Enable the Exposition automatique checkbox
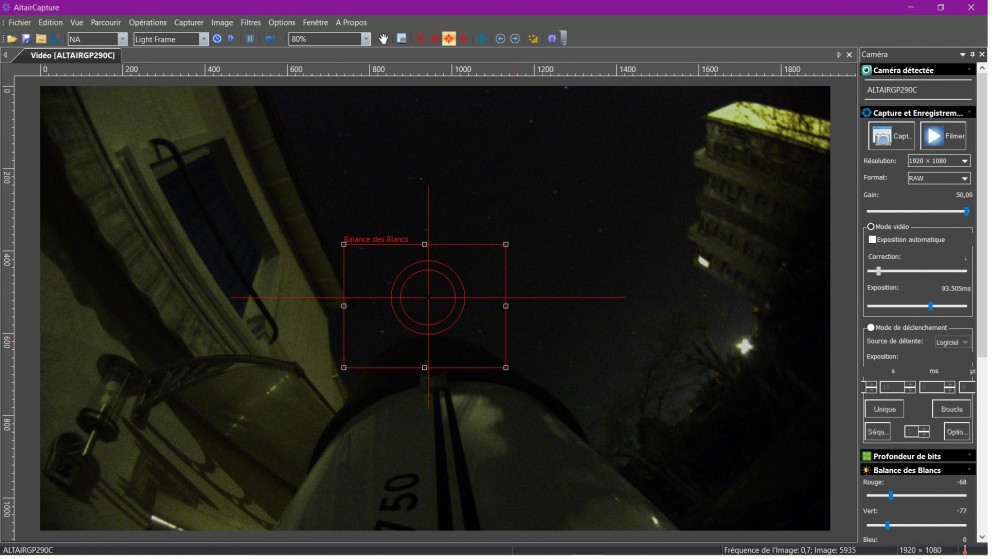This screenshot has width=1000, height=559. click(872, 240)
